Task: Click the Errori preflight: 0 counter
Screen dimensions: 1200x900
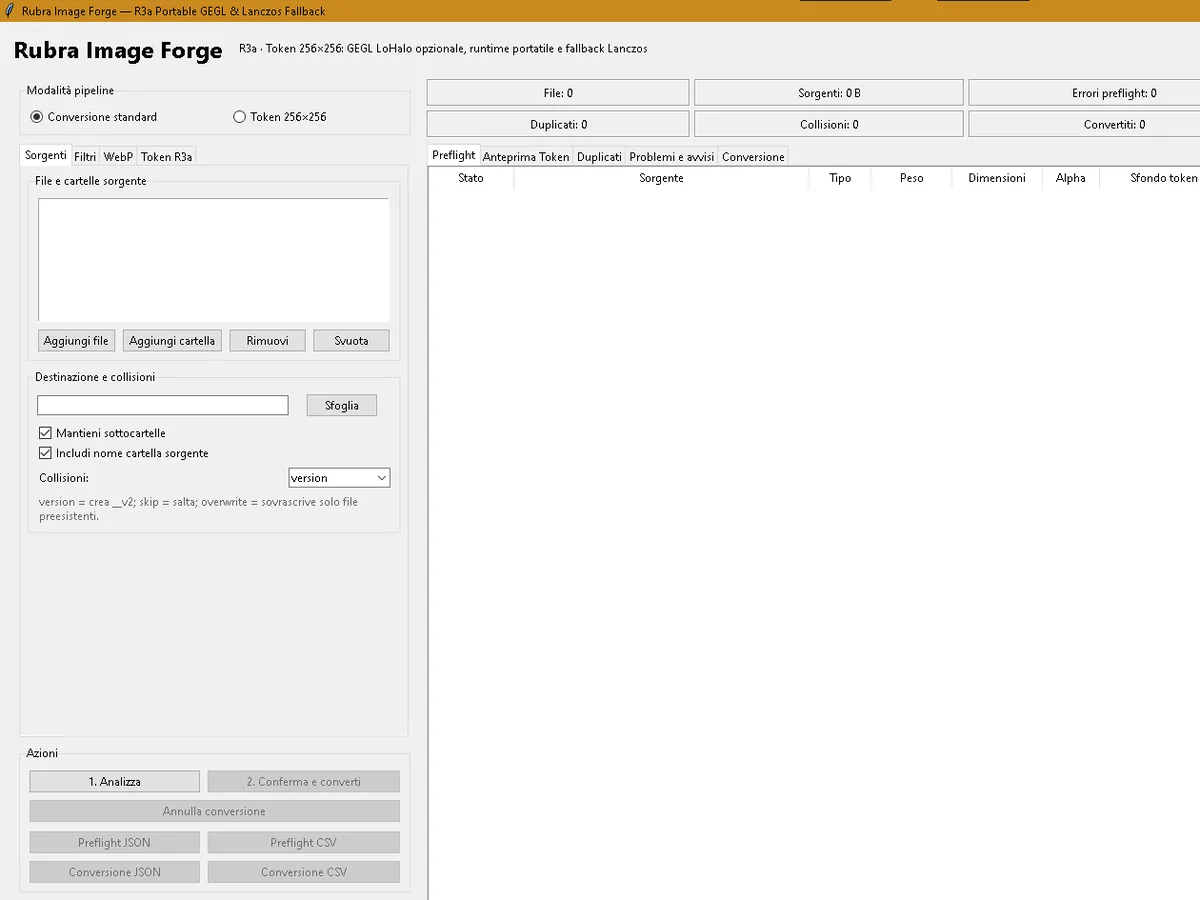Action: point(1084,93)
